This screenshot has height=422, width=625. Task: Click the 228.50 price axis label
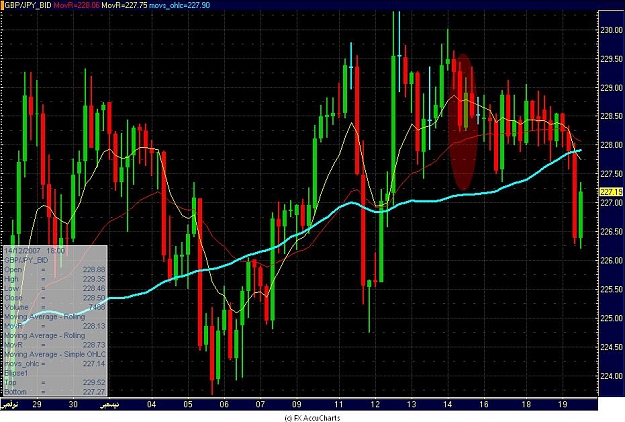click(x=611, y=116)
